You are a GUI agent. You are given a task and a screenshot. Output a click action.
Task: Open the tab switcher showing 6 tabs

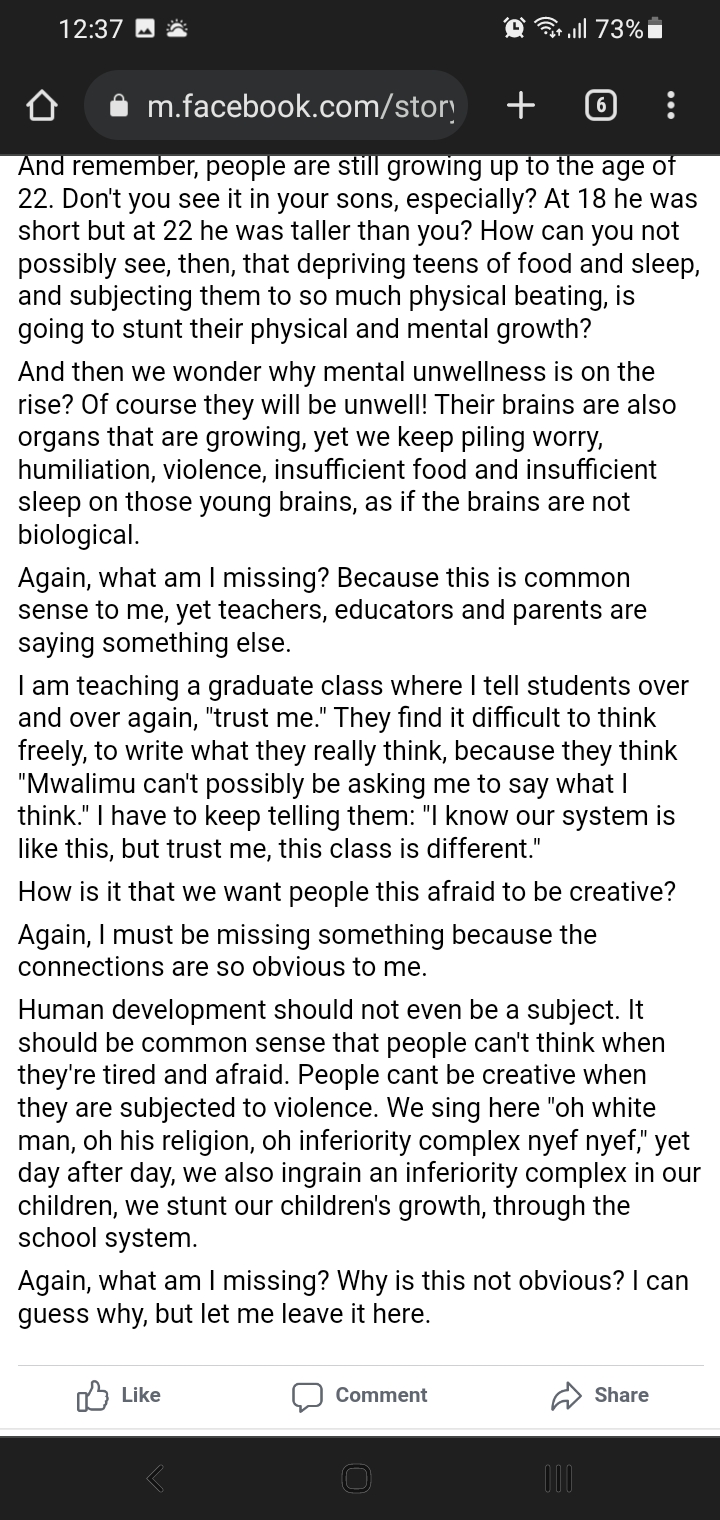599,105
